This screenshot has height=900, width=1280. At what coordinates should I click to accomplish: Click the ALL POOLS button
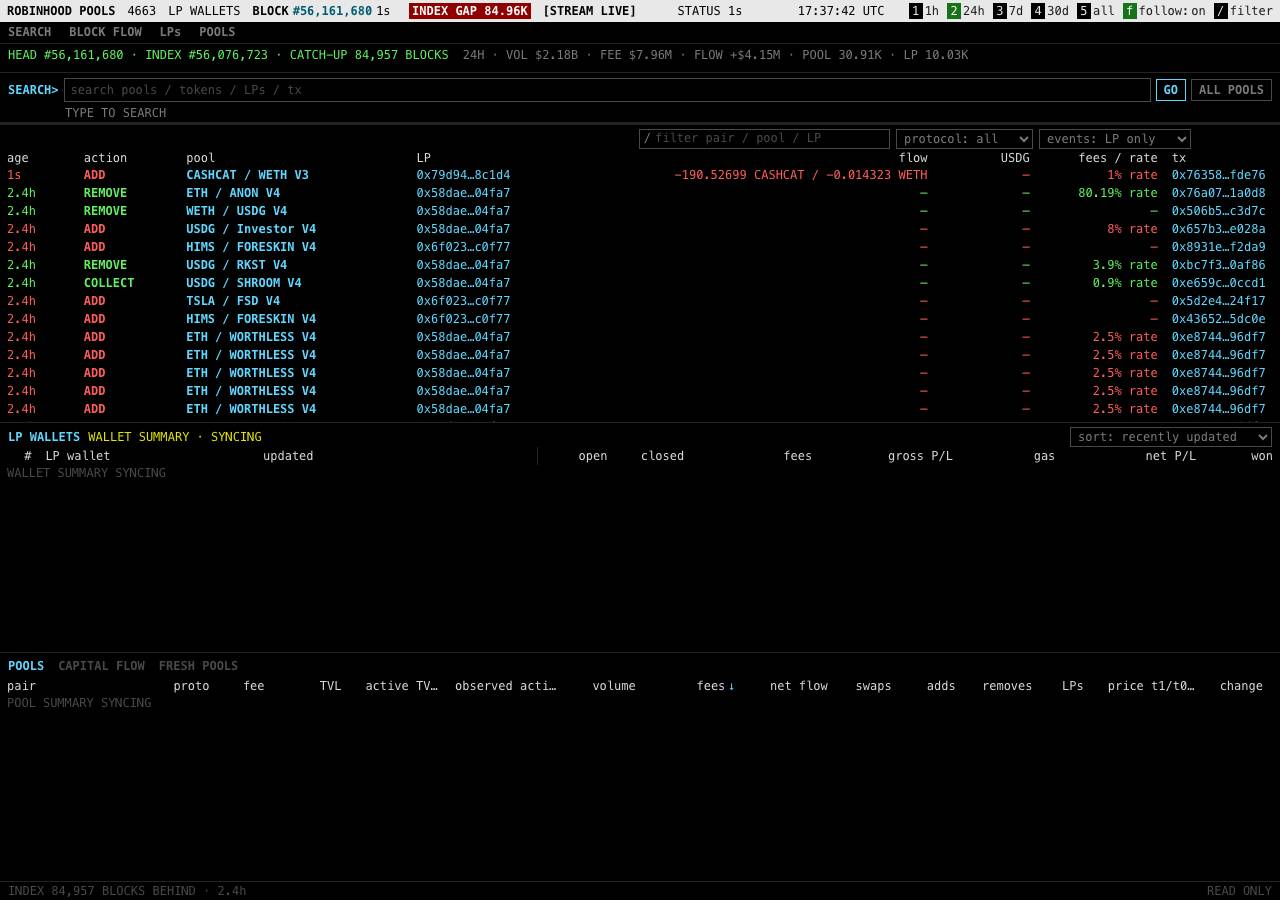point(1231,90)
